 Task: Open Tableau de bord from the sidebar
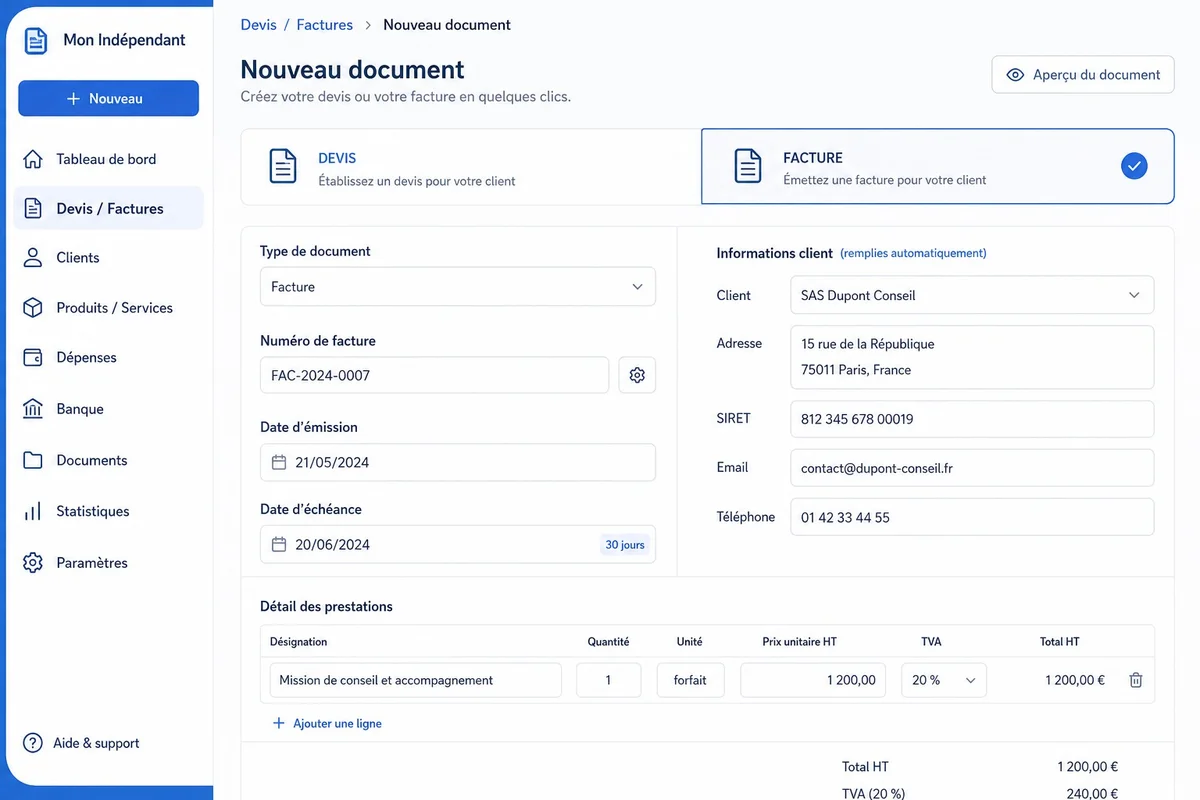click(108, 159)
